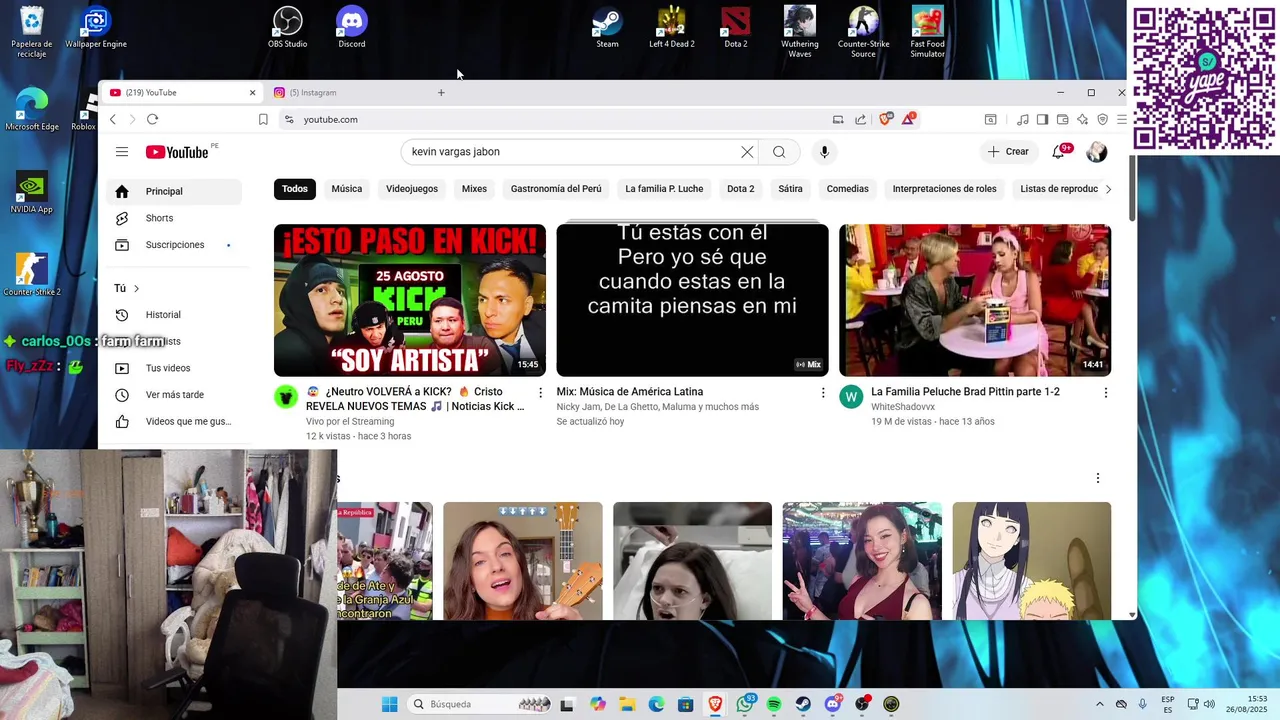Viewport: 1280px width, 720px height.
Task: Open options for Neutro VOLVERÁ a KICK video
Action: 541,393
